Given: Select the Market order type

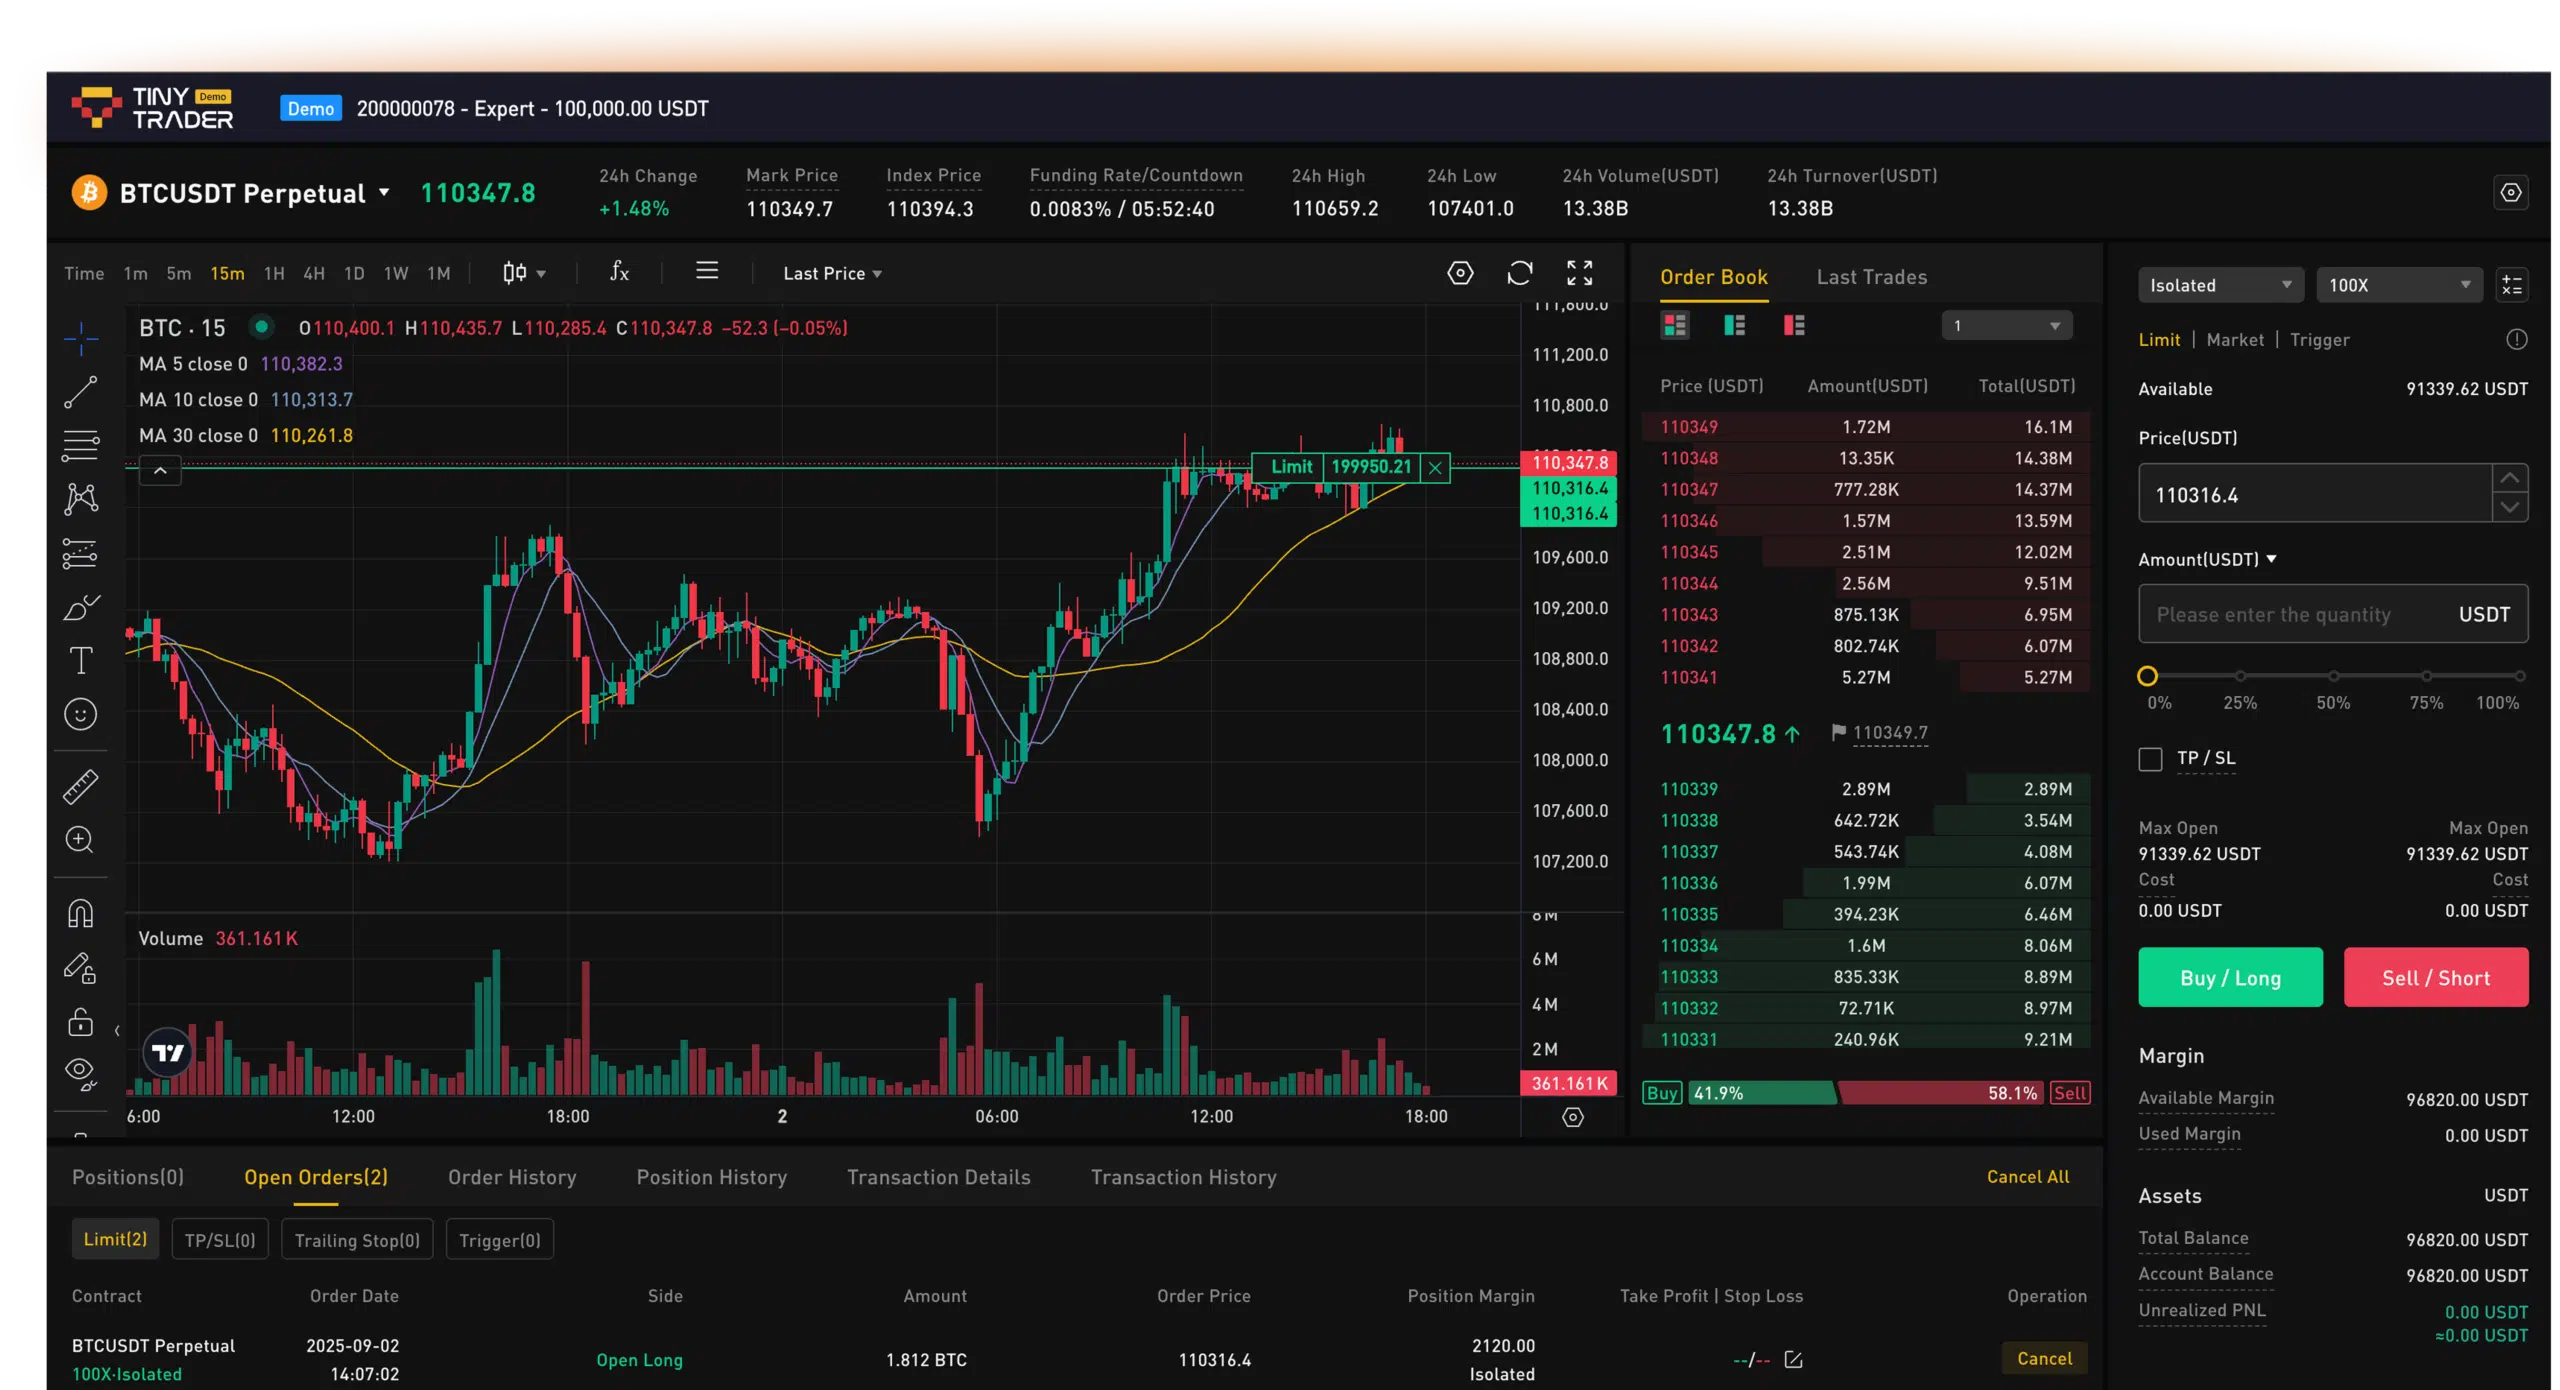Looking at the screenshot, I should (2234, 340).
